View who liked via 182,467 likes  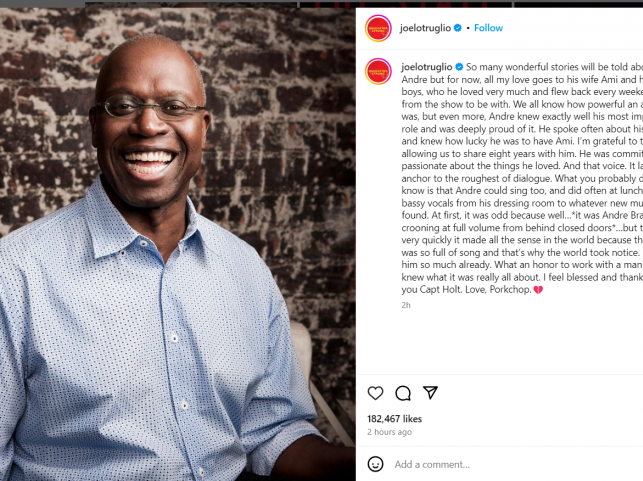[394, 419]
